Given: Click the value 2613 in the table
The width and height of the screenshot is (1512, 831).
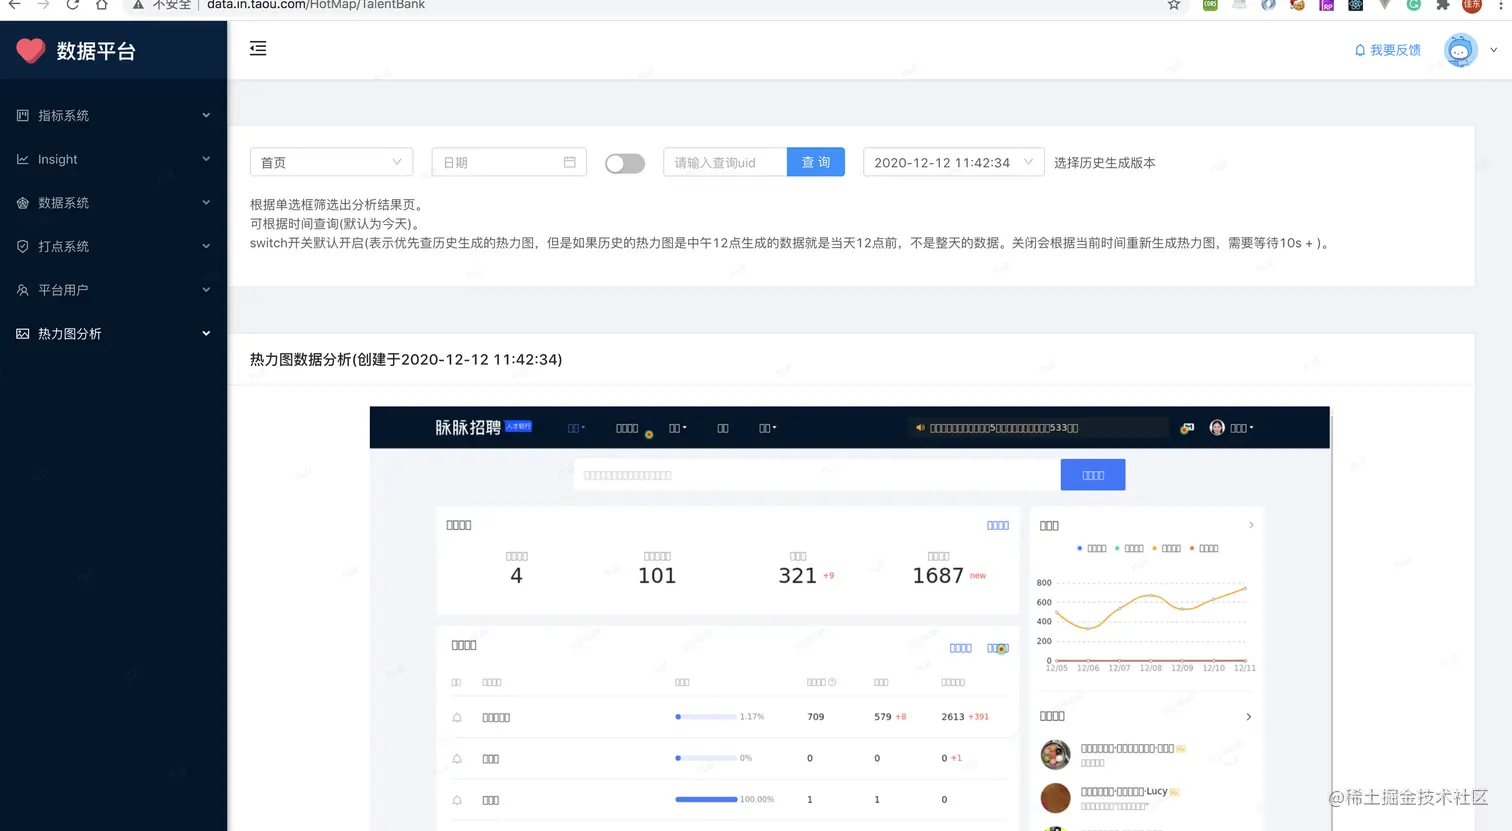Looking at the screenshot, I should [x=953, y=717].
